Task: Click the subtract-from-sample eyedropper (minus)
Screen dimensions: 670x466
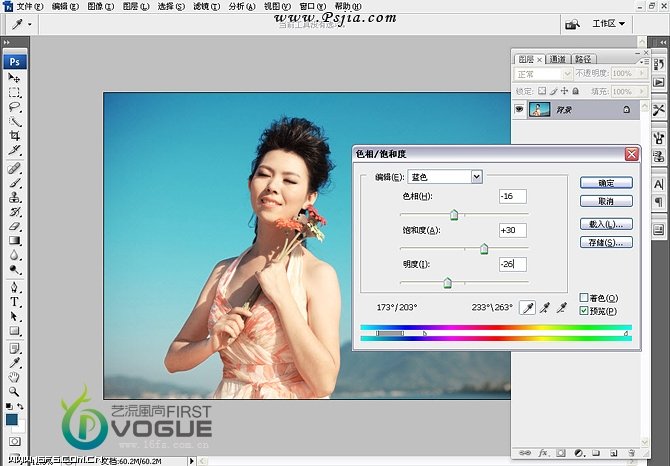Action: 564,308
